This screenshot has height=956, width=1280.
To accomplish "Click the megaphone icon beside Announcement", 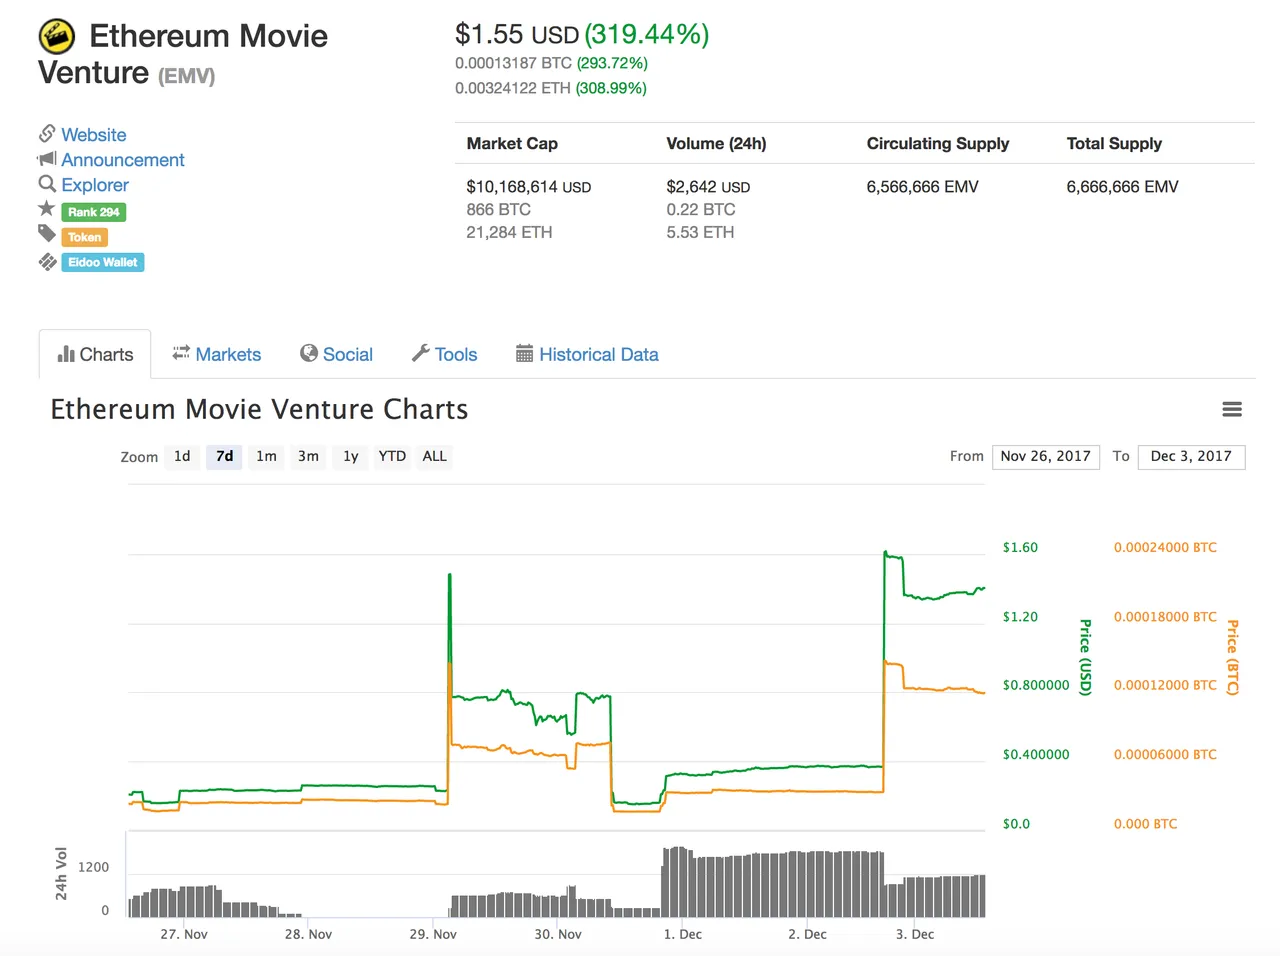I will 47,159.
